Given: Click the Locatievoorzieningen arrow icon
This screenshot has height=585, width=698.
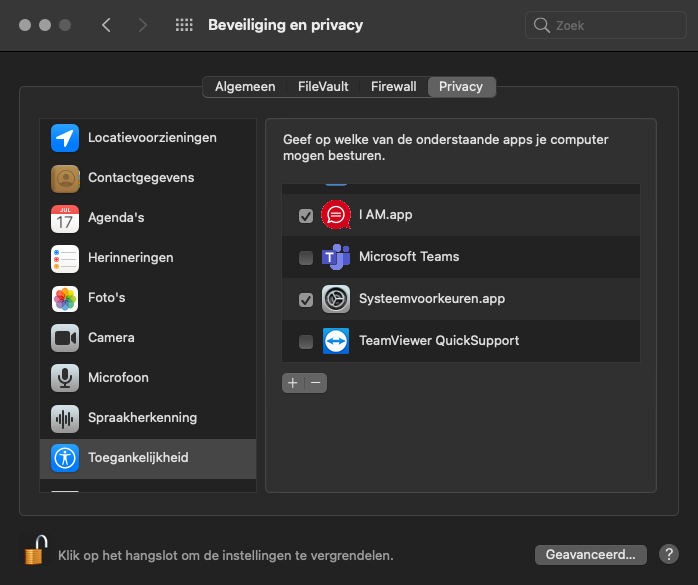Looking at the screenshot, I should coord(65,138).
